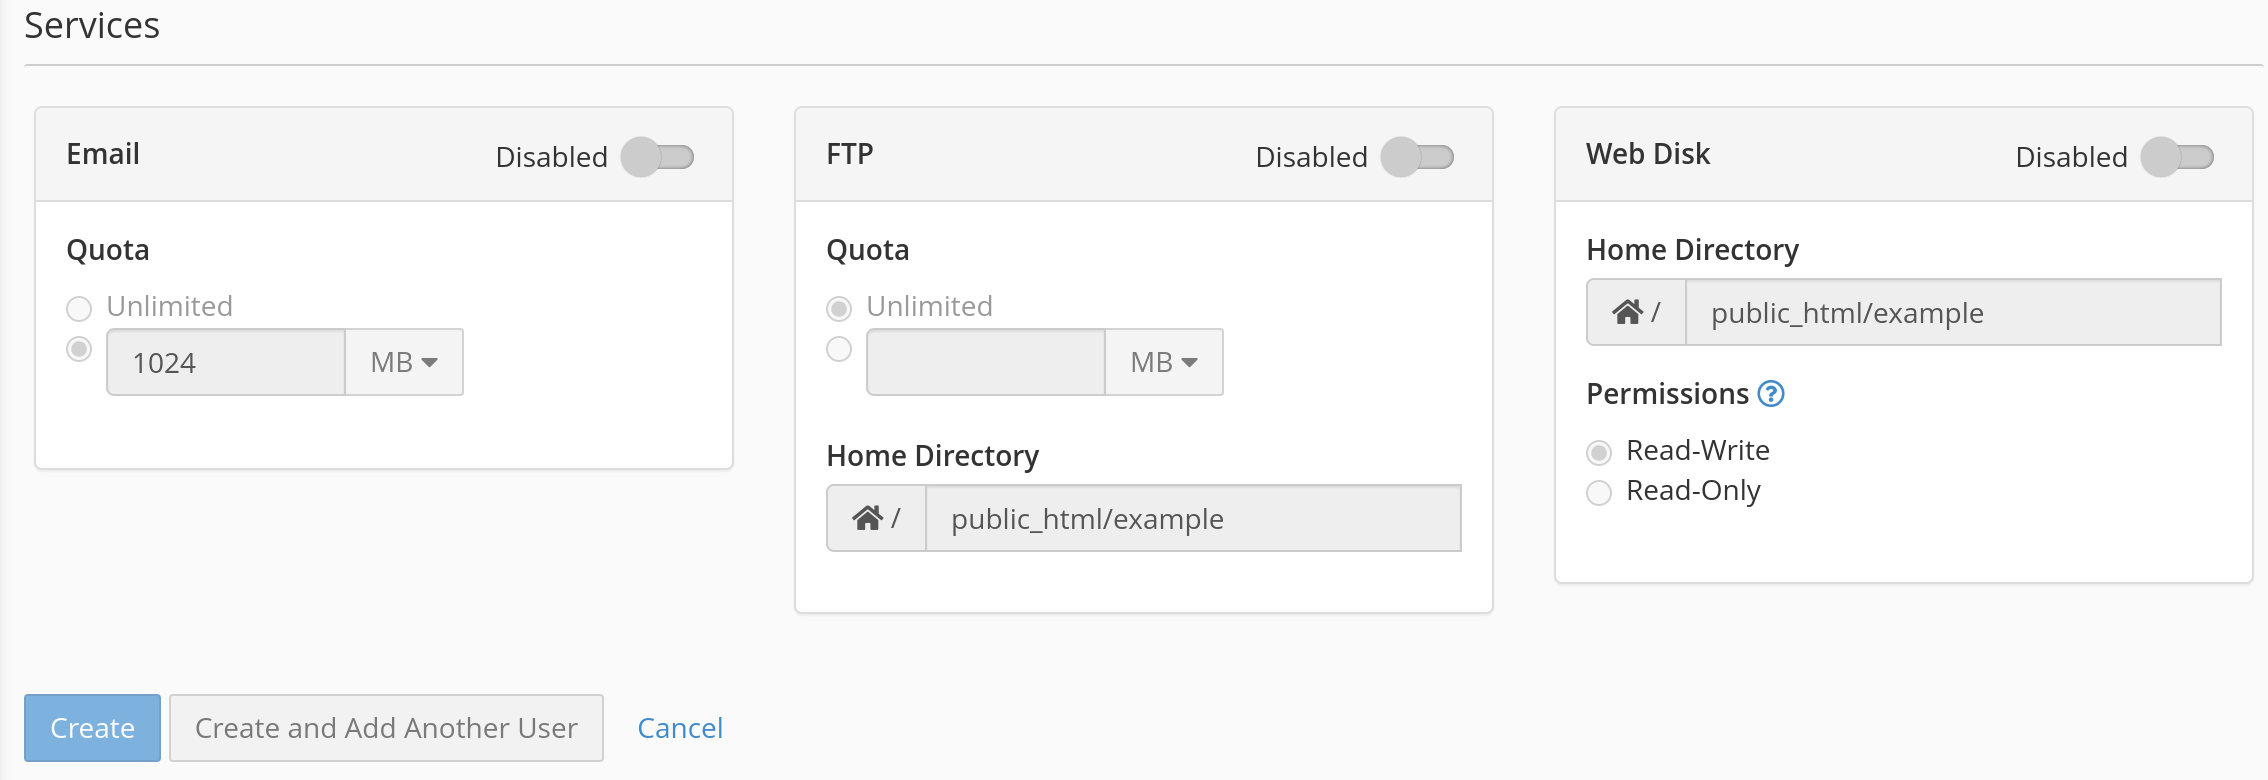Turn on the FTP service toggle
This screenshot has width=2268, height=780.
pyautogui.click(x=1417, y=157)
